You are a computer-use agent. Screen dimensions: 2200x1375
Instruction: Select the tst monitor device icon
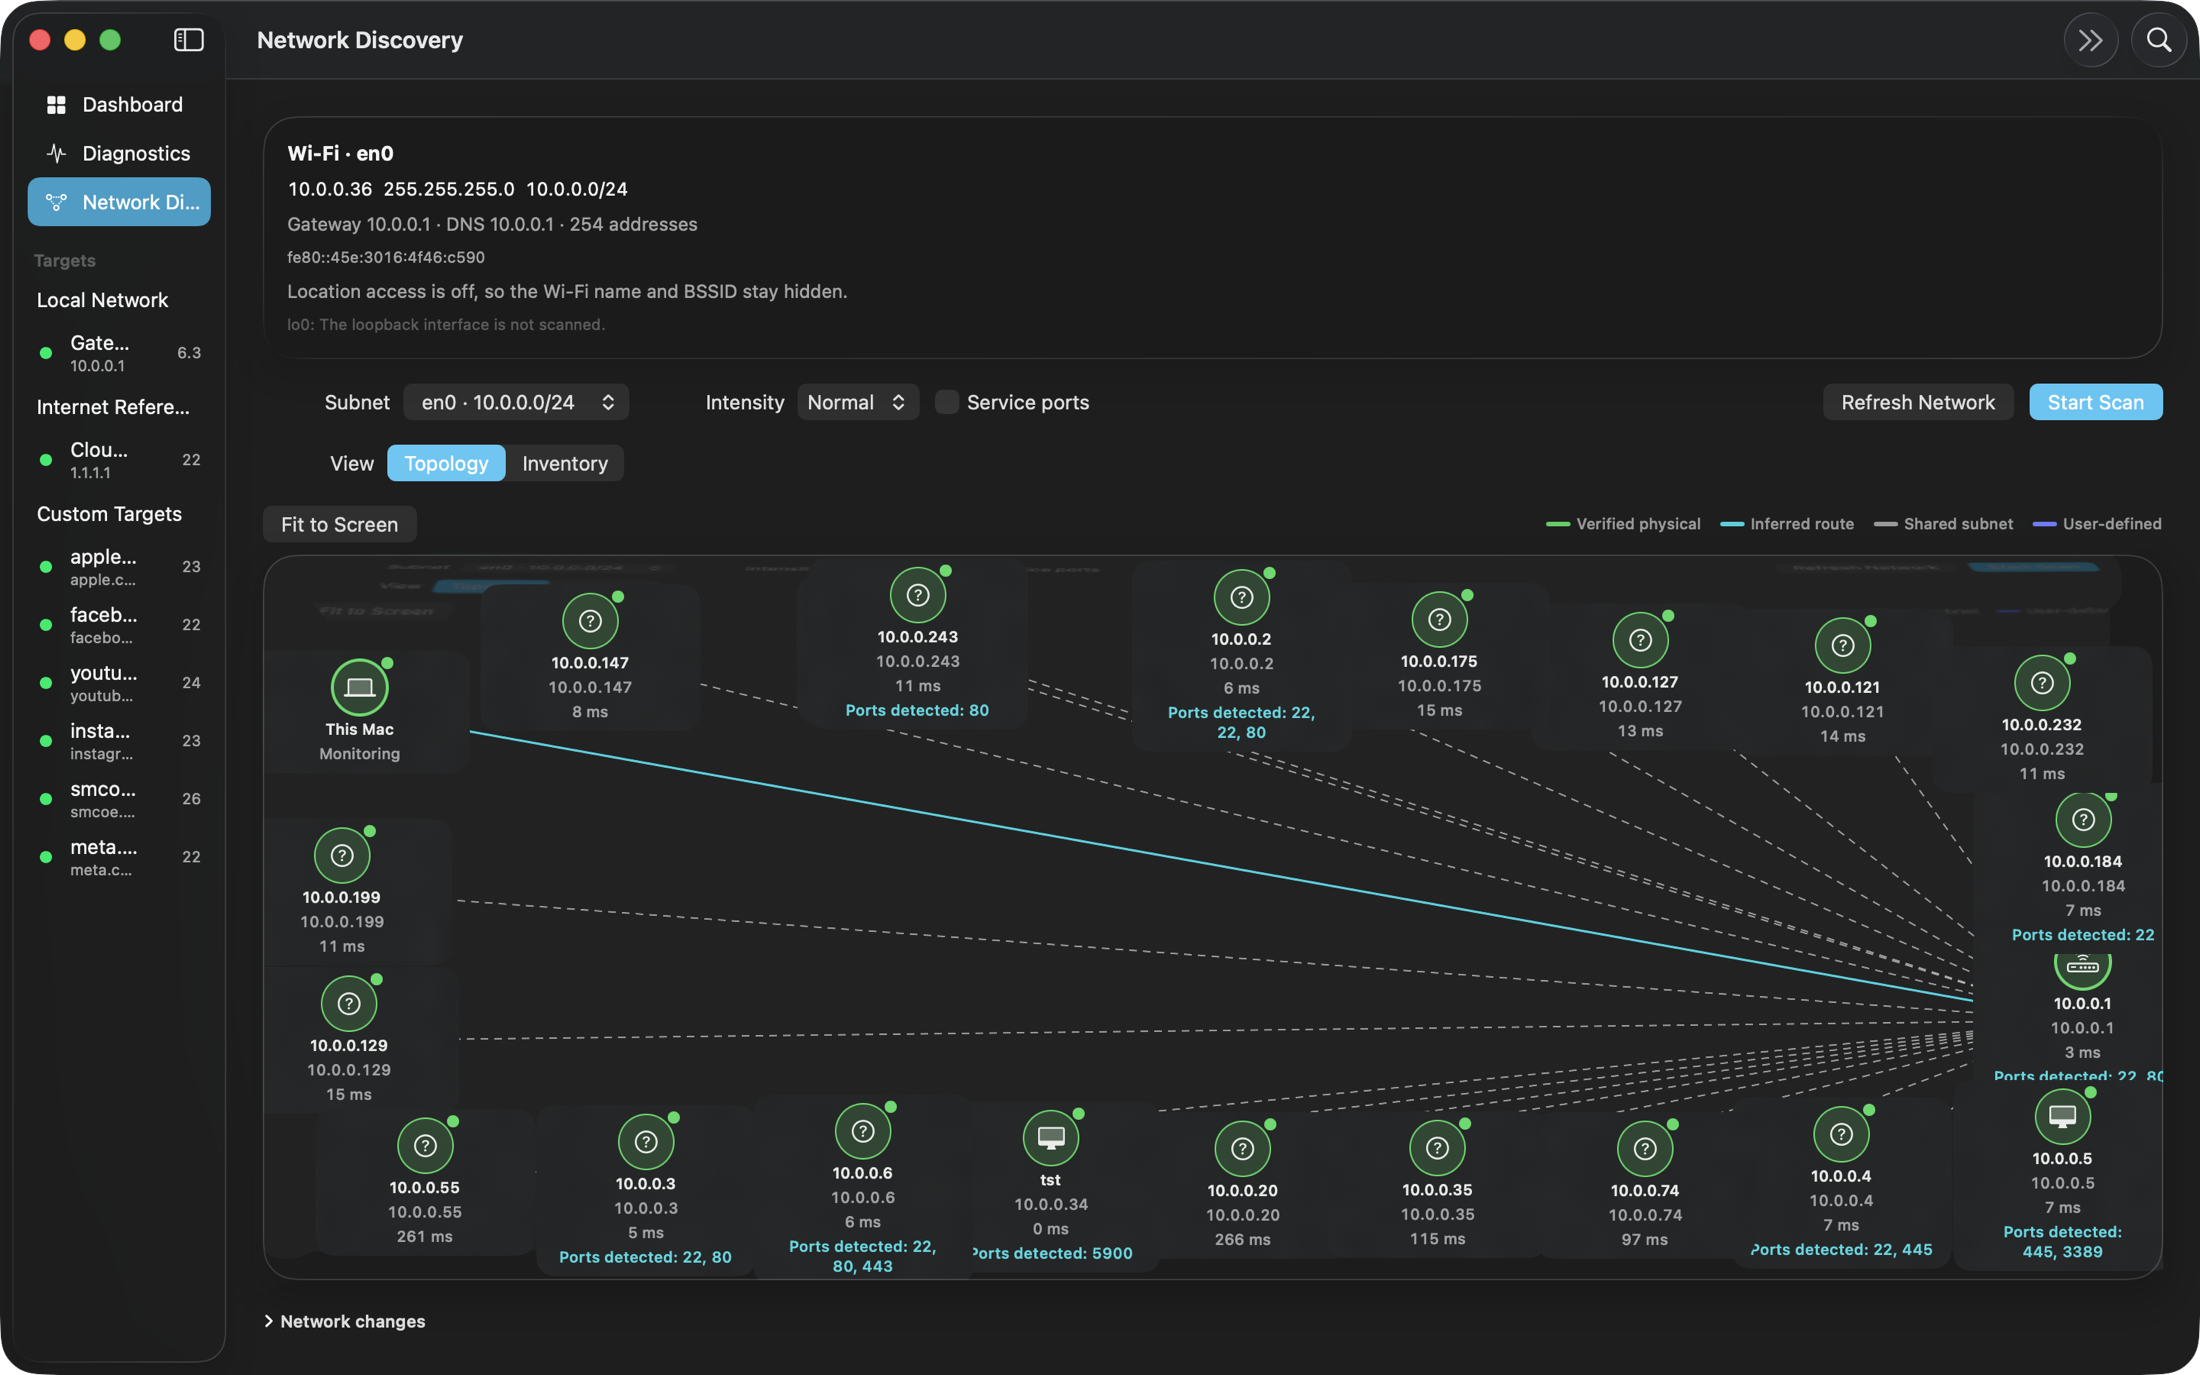(1050, 1138)
